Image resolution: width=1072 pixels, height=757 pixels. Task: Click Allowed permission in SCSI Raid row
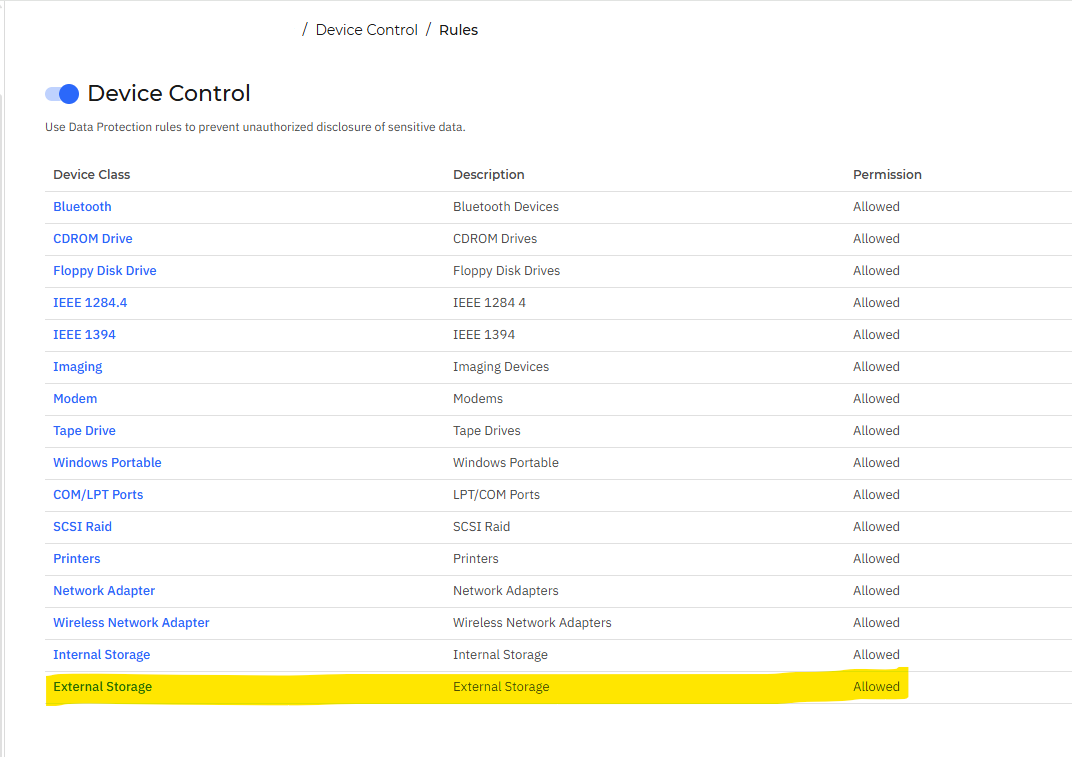876,527
